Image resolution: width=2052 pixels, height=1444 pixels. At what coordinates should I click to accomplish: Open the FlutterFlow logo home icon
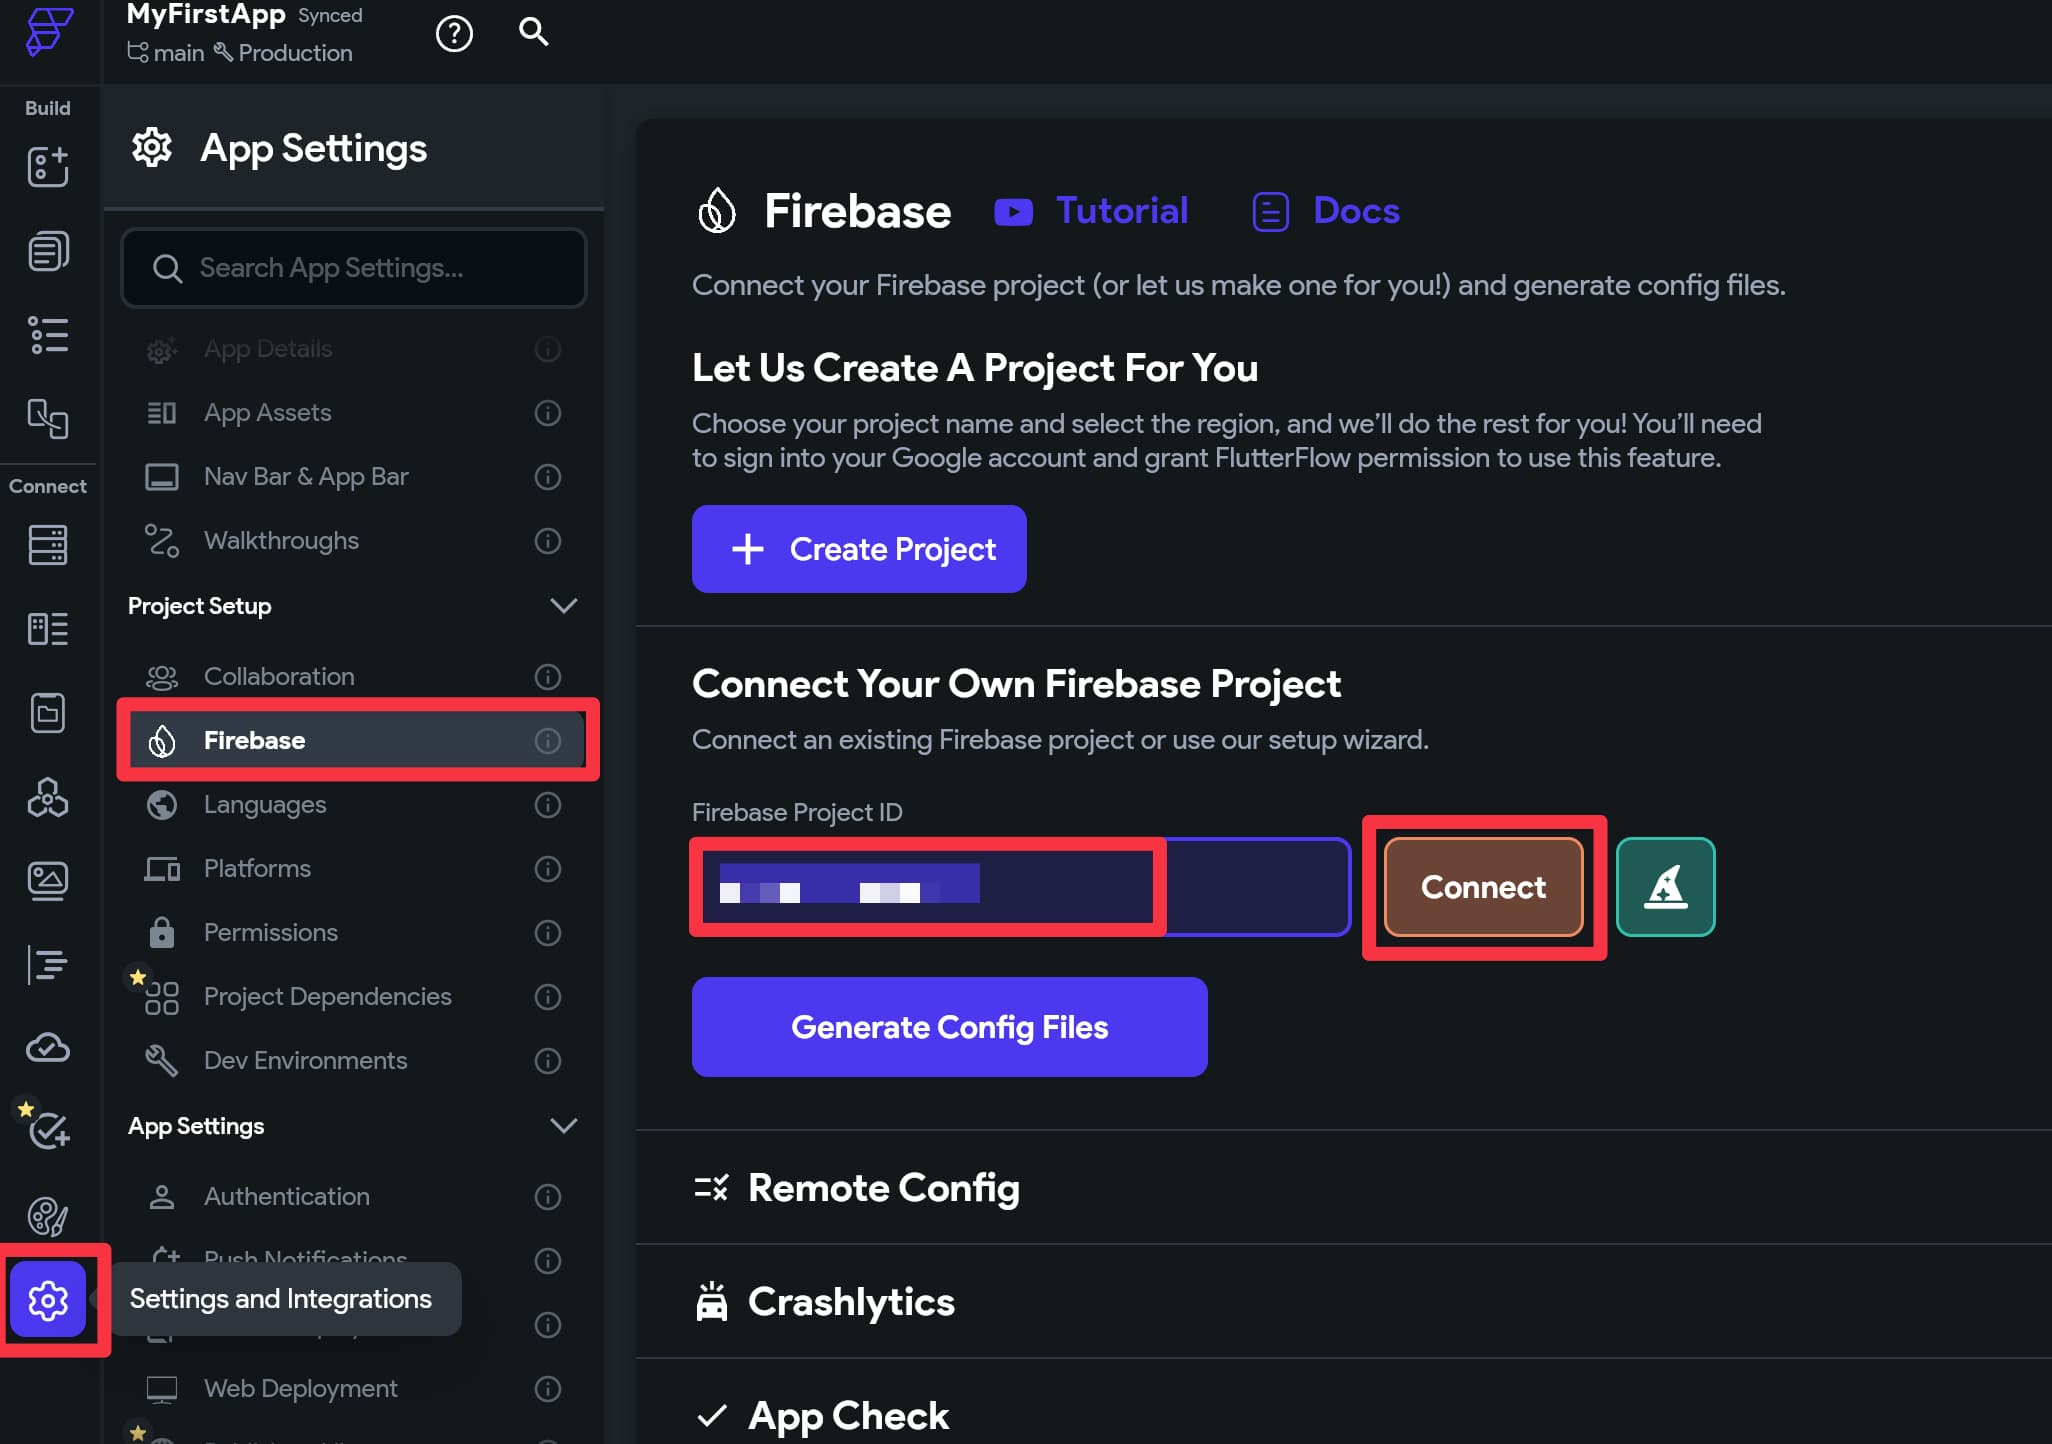49,31
